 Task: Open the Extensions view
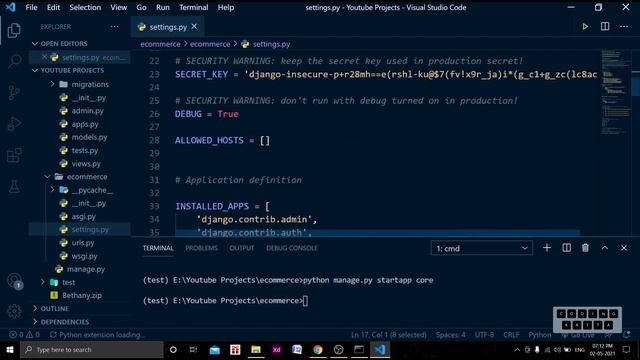pos(14,155)
